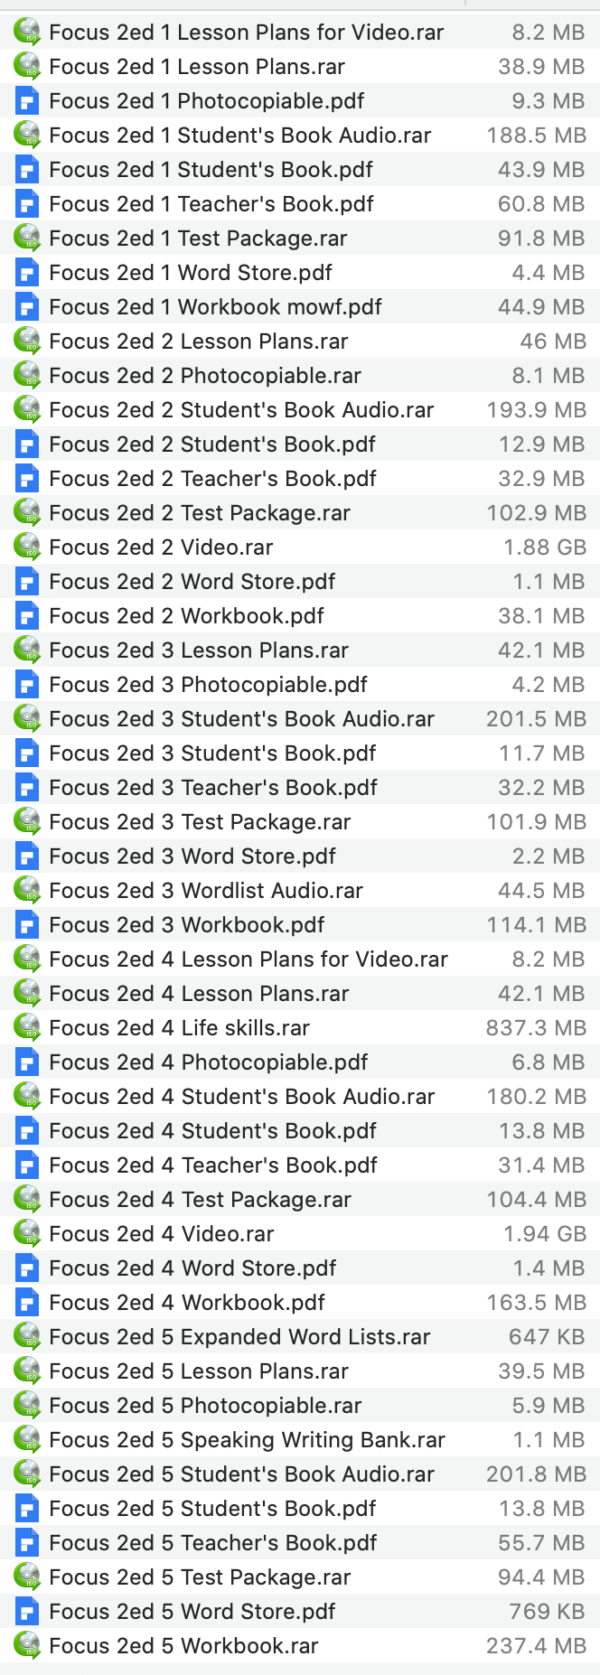
Task: Click the PDF icon beside Focus 2ed 4 Photocopiable
Action: (27, 1062)
